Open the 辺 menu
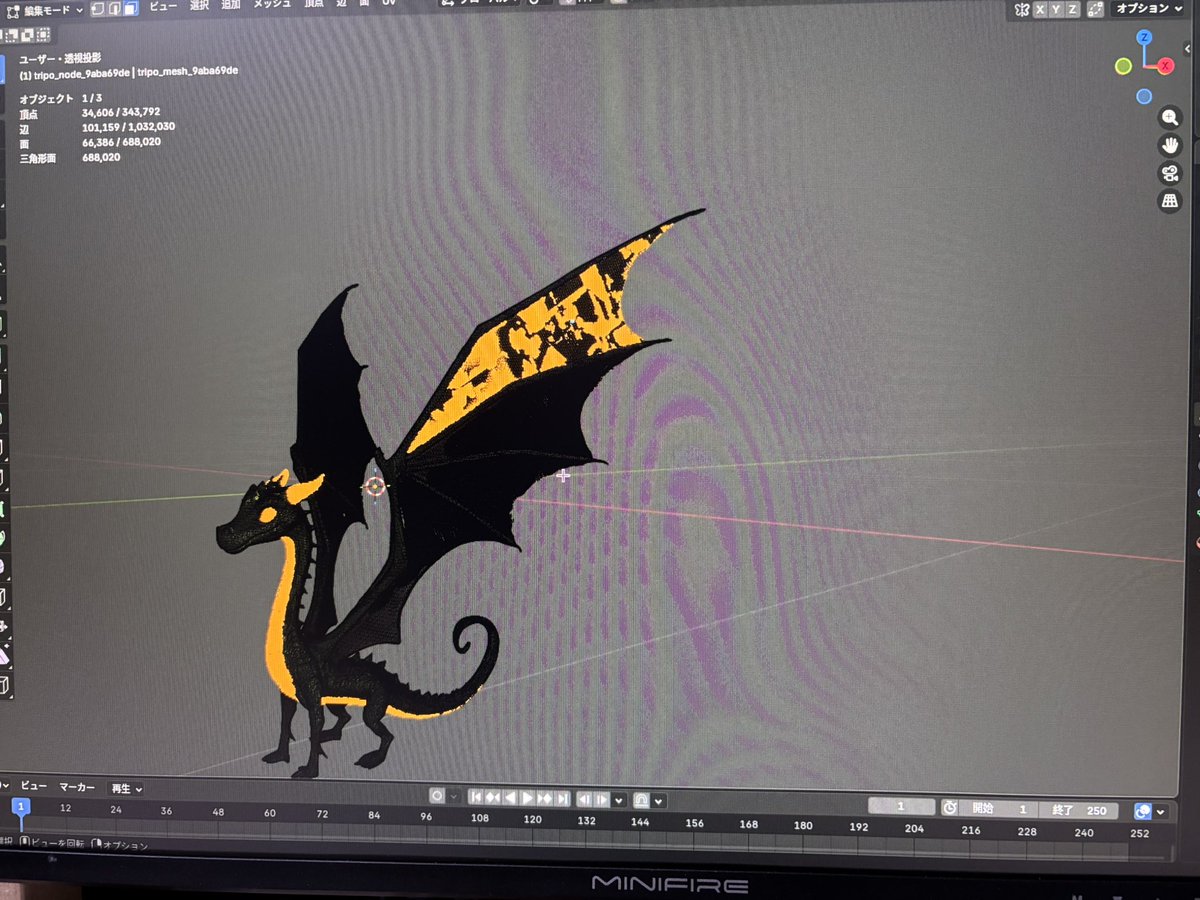This screenshot has height=900, width=1200. click(x=341, y=5)
